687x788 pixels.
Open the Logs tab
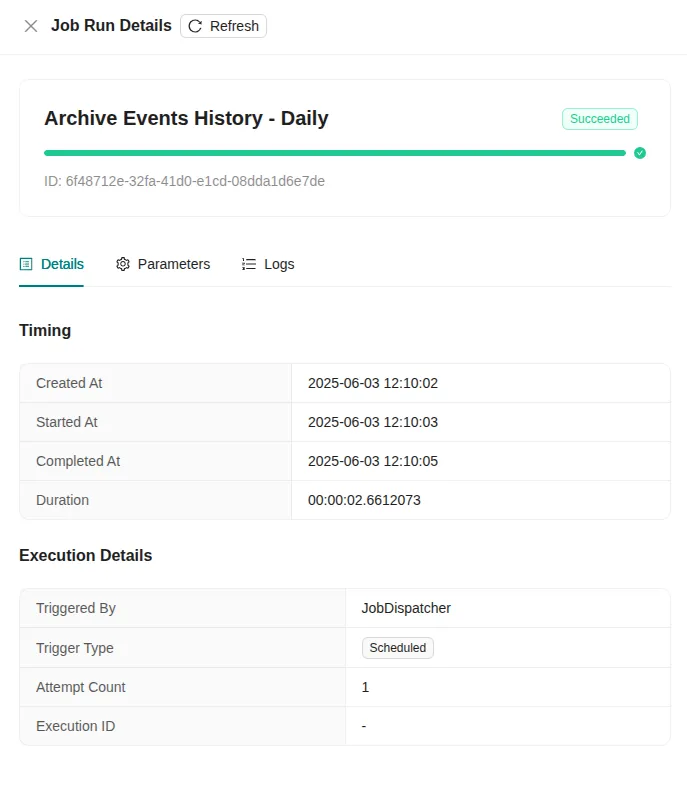point(268,264)
